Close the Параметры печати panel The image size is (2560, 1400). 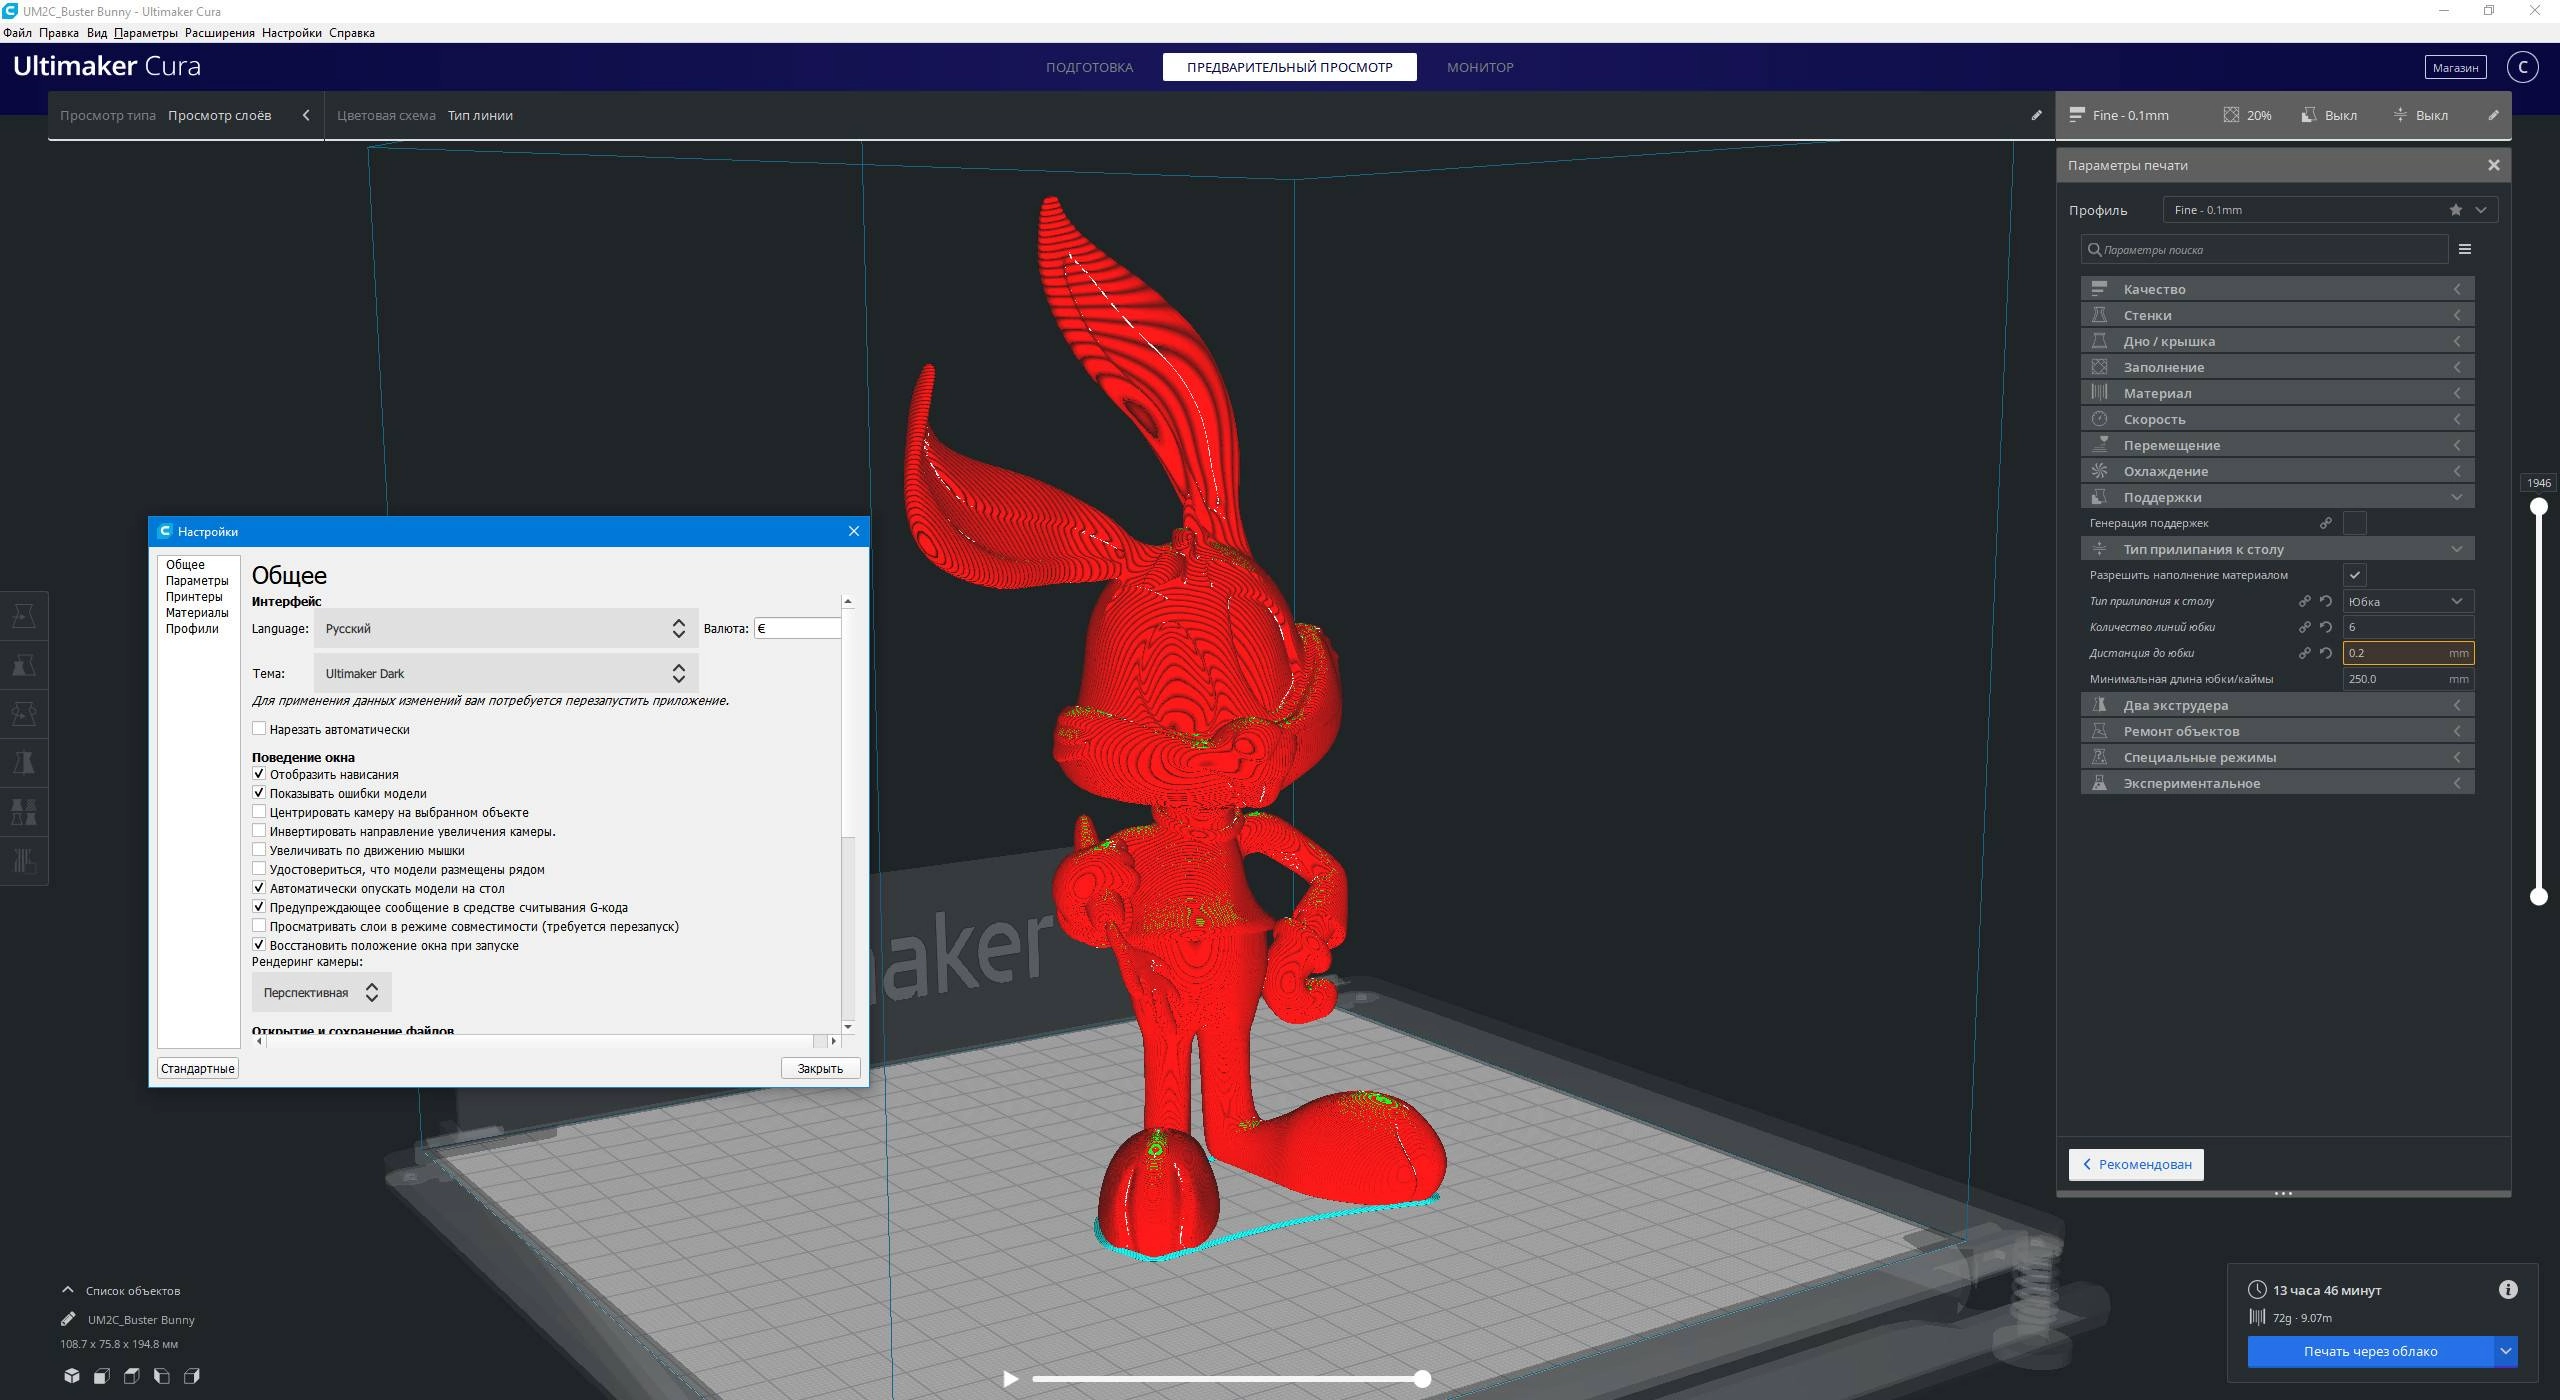pyautogui.click(x=2494, y=165)
